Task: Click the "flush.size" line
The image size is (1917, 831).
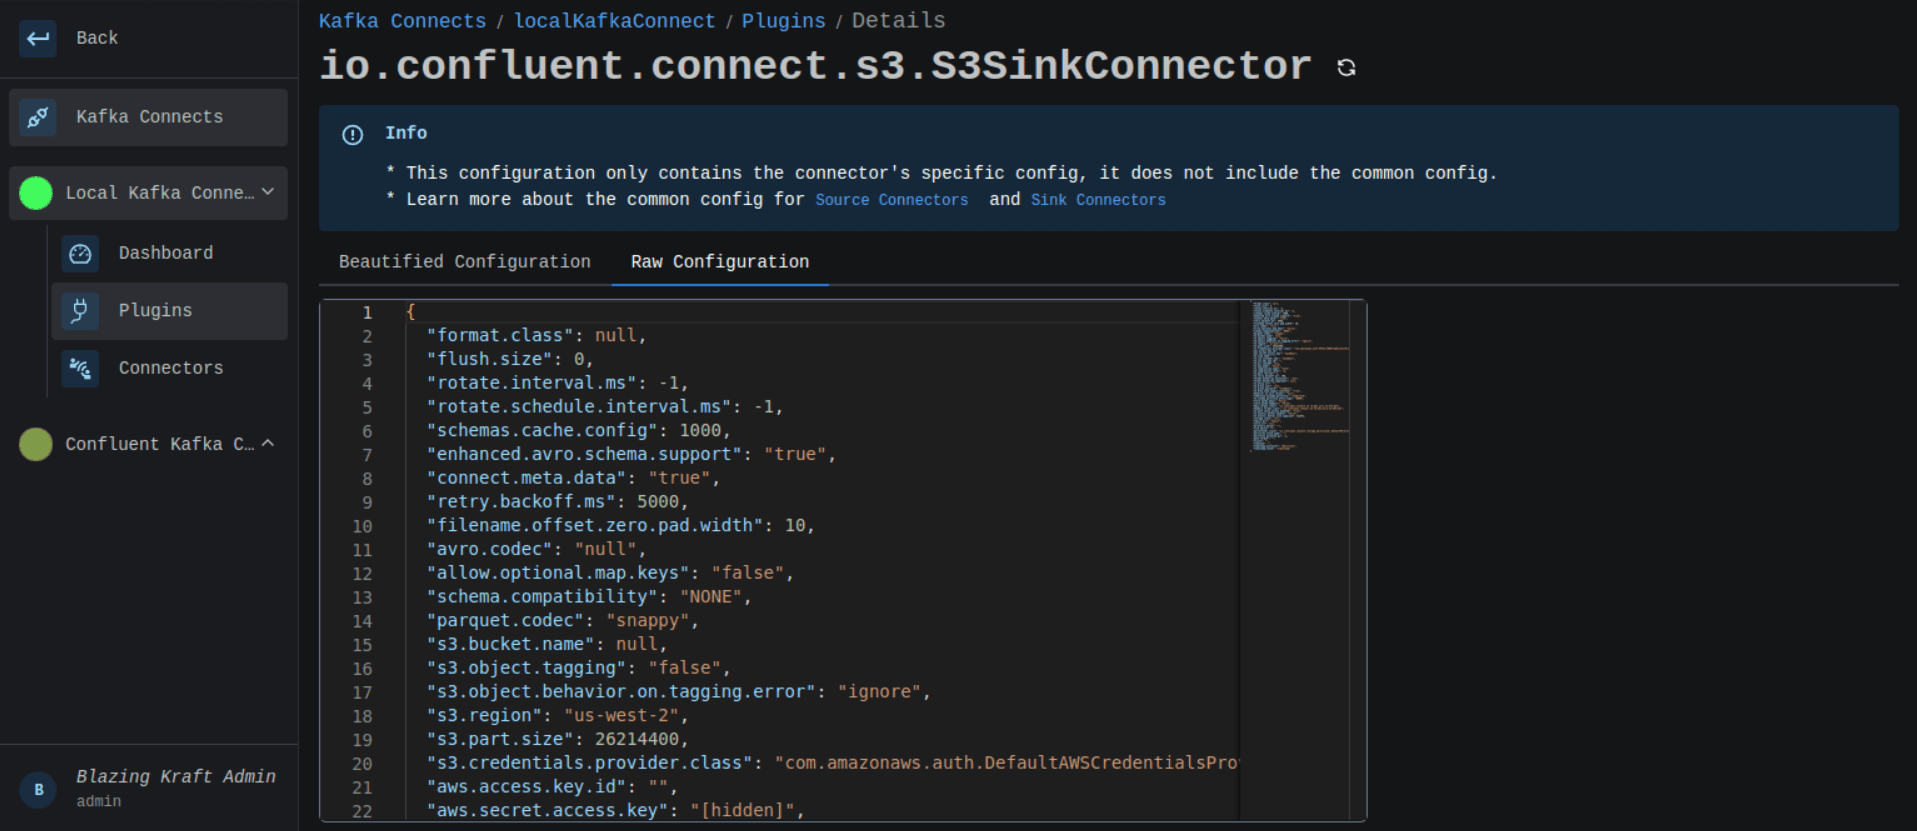Action: pos(510,360)
